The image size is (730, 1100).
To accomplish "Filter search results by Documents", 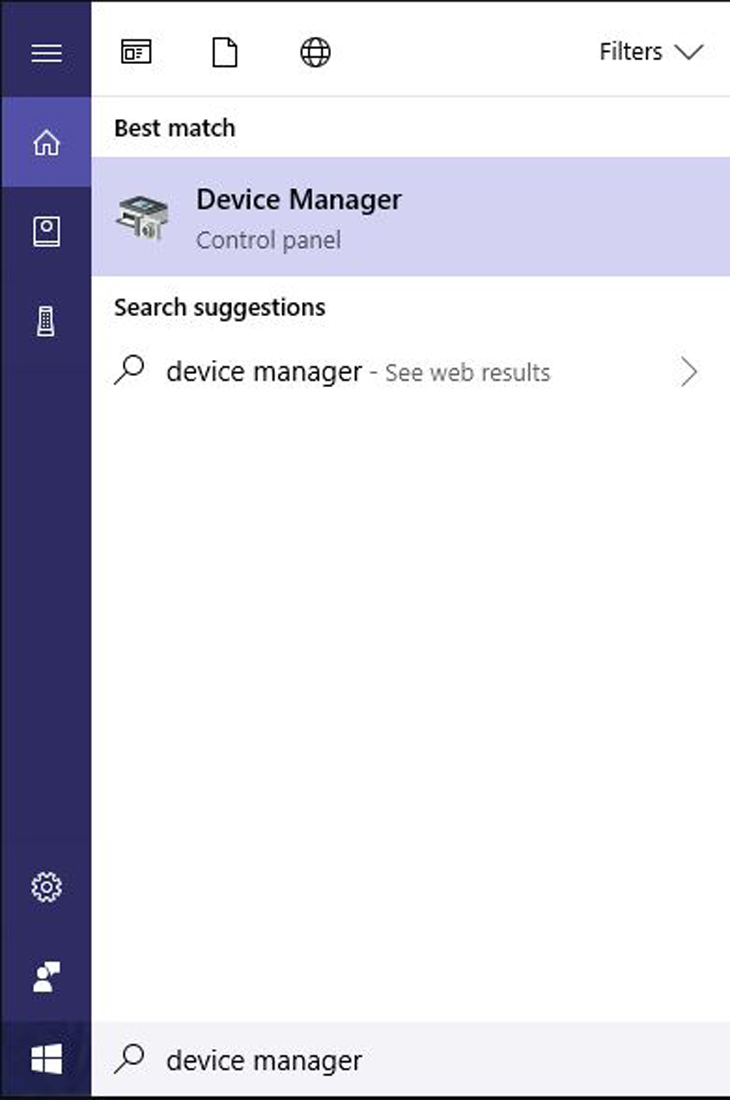I will click(225, 52).
